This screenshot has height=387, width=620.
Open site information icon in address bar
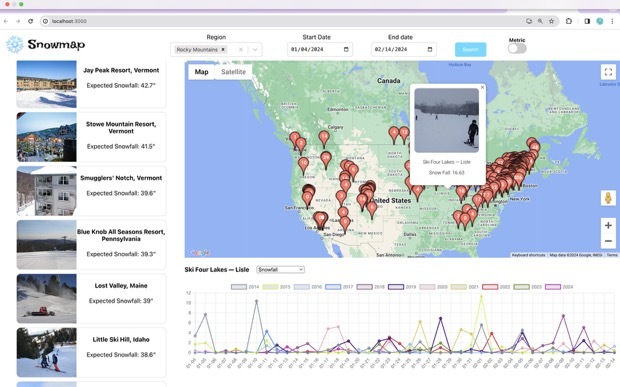click(x=45, y=21)
